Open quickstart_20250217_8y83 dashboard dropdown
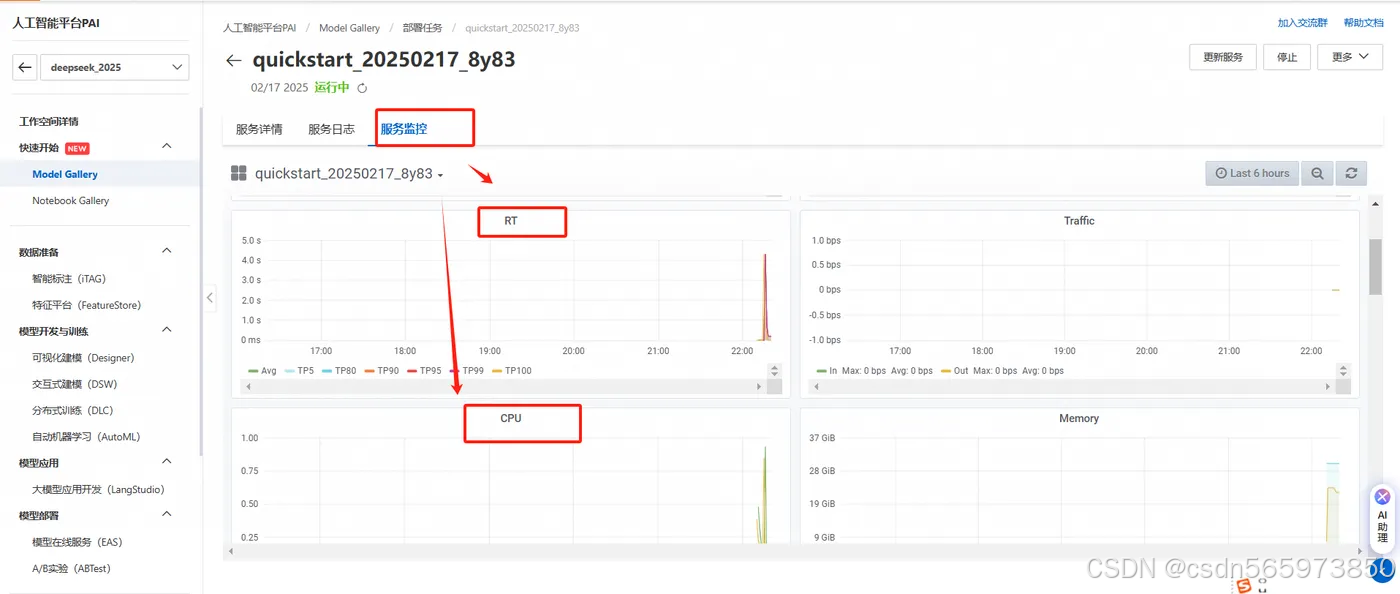Viewport: 1400px width, 594px height. (x=349, y=174)
